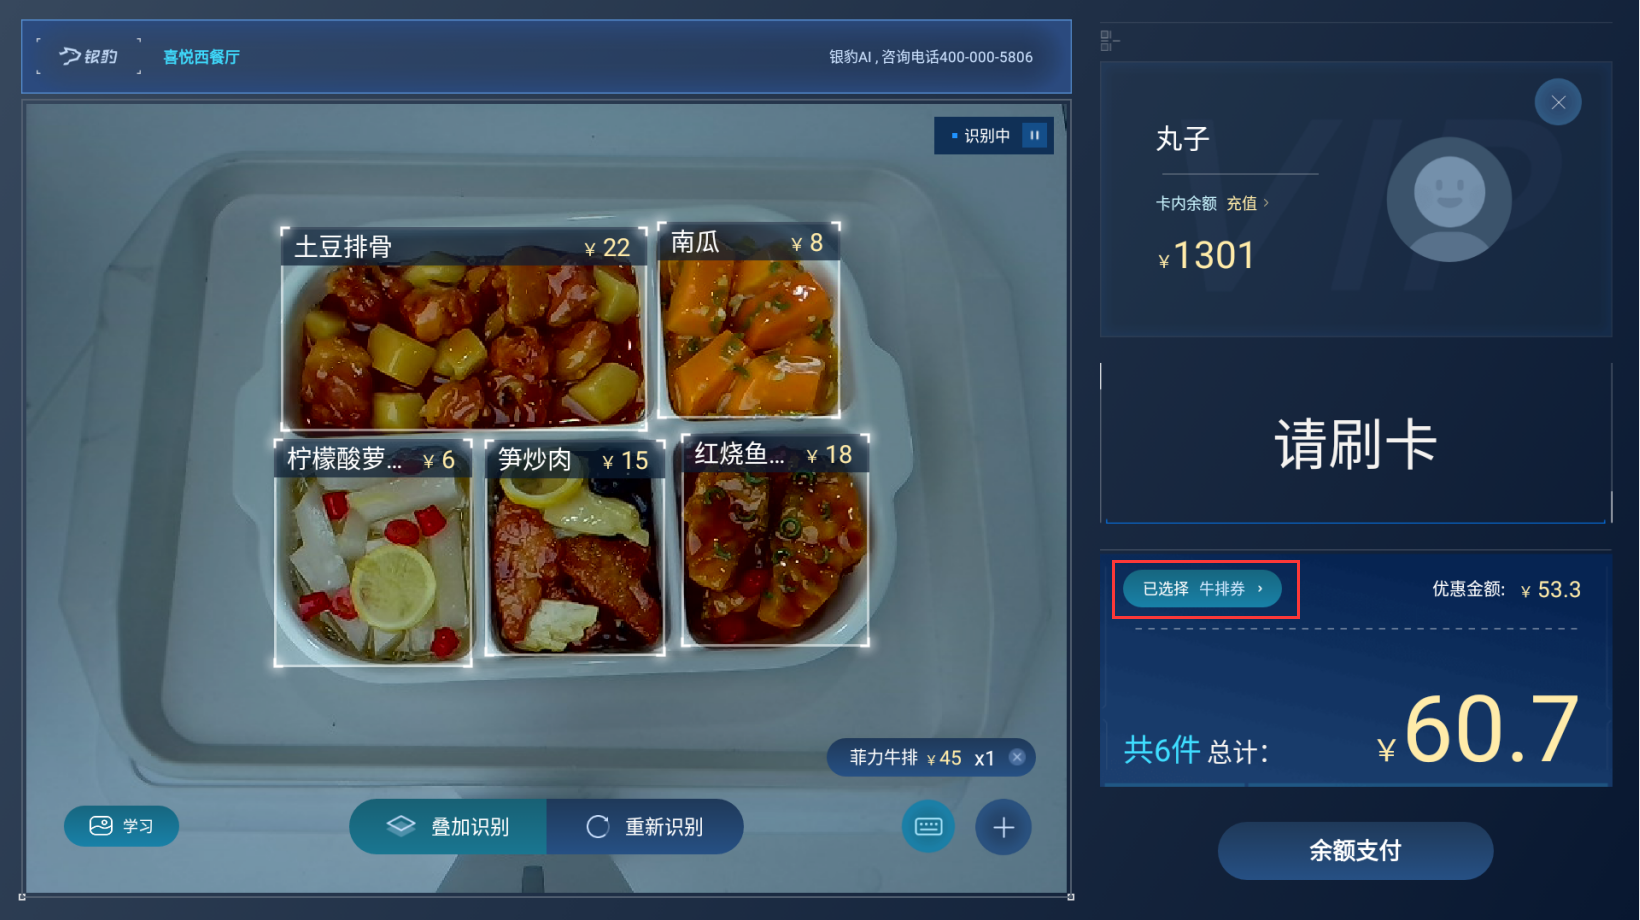
Task: Click the 银豹 logo in header
Action: point(88,56)
